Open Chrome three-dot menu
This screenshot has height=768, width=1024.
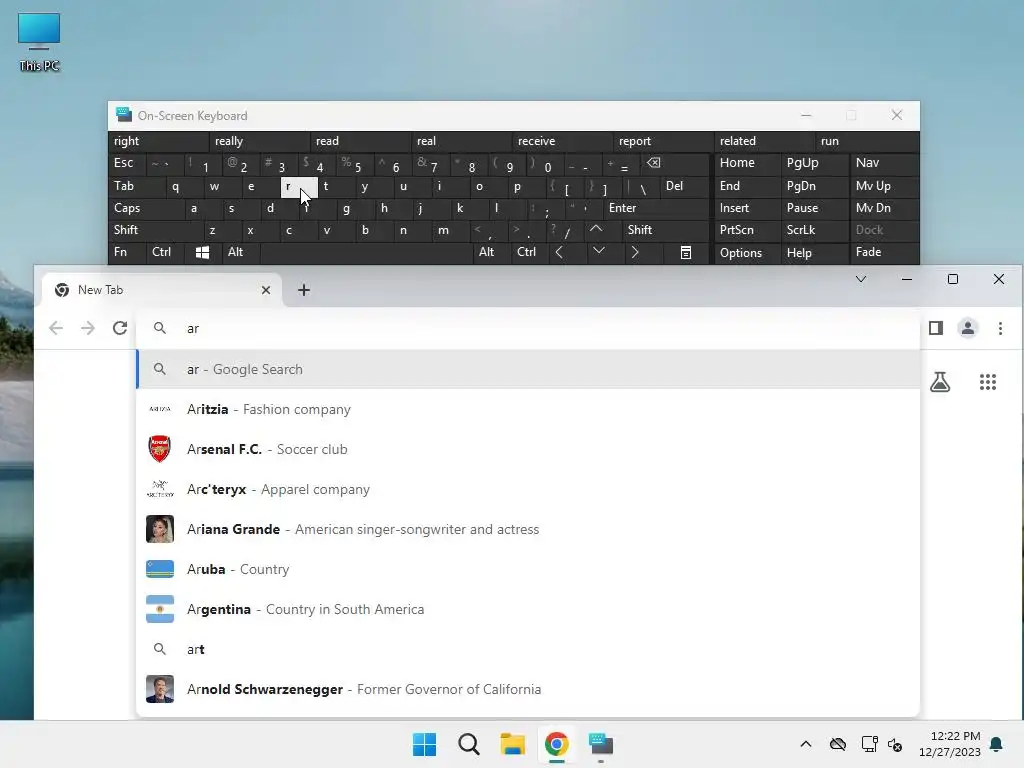[x=1000, y=328]
